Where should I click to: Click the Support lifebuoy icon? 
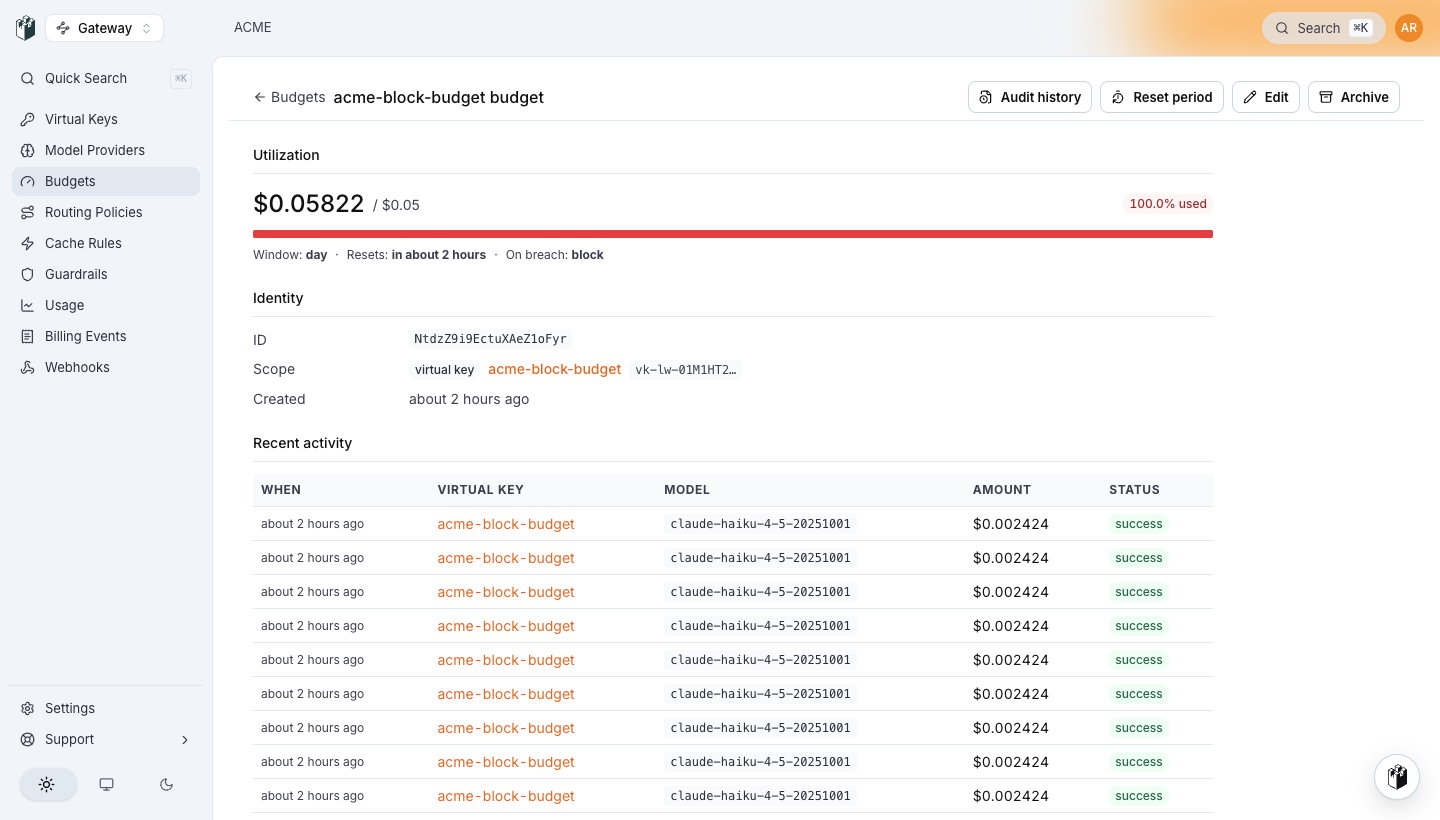tap(28, 739)
